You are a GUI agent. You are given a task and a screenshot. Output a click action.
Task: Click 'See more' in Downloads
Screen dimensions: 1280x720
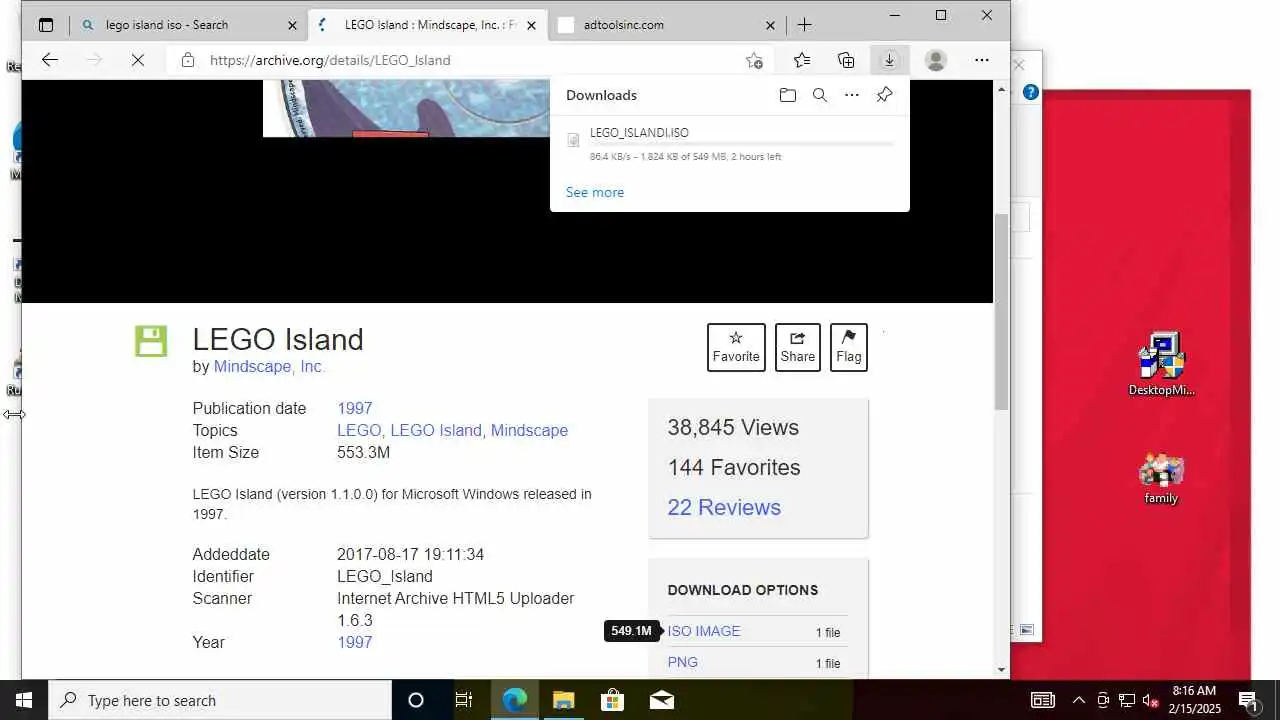(x=595, y=192)
